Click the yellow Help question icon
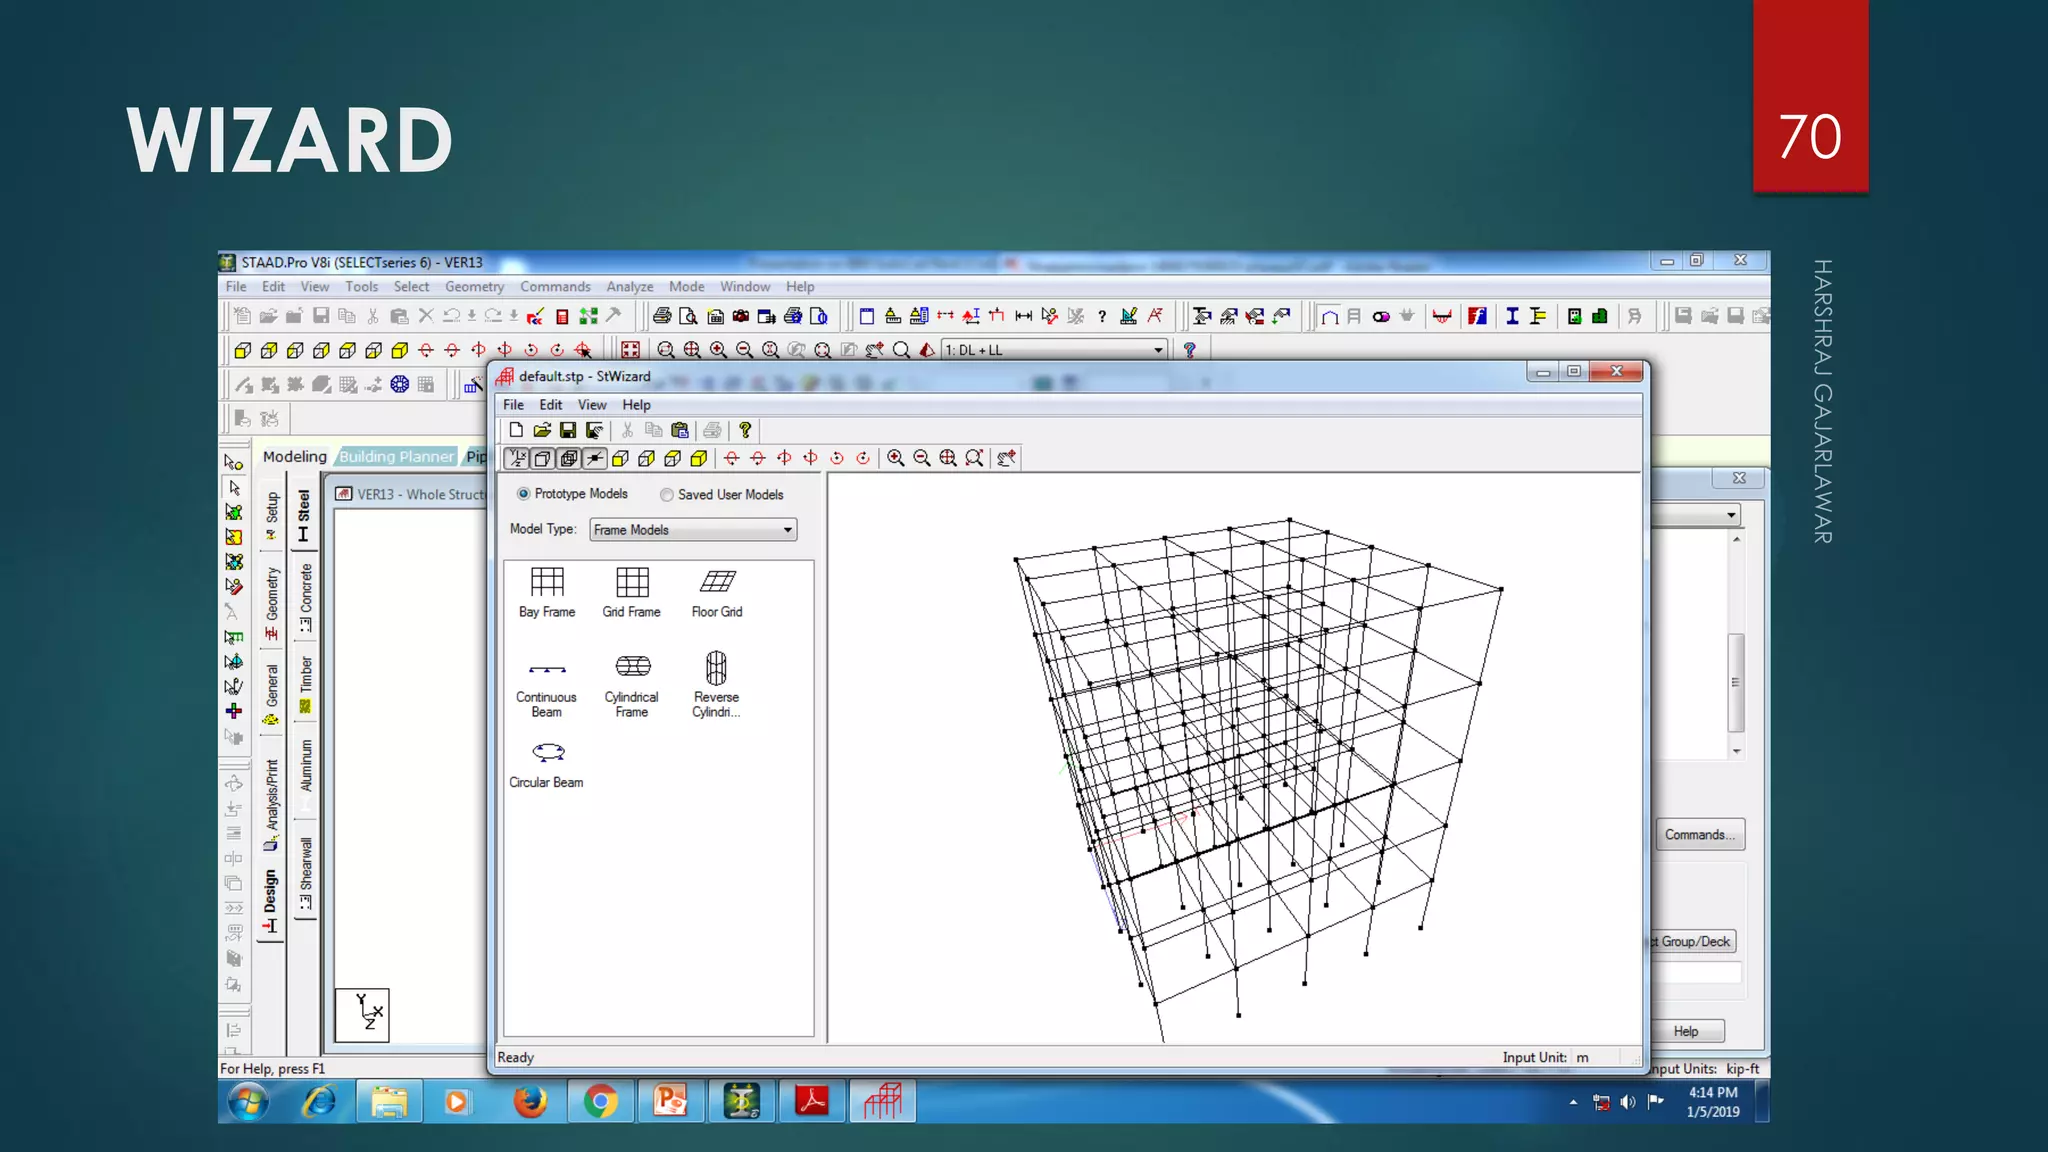This screenshot has height=1152, width=2048. (x=745, y=431)
